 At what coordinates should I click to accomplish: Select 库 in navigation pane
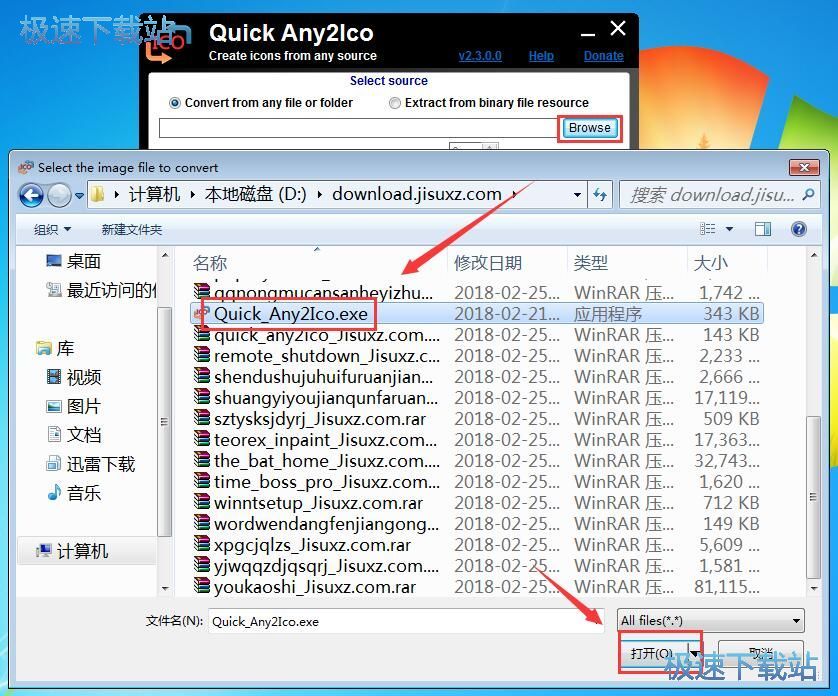point(55,349)
